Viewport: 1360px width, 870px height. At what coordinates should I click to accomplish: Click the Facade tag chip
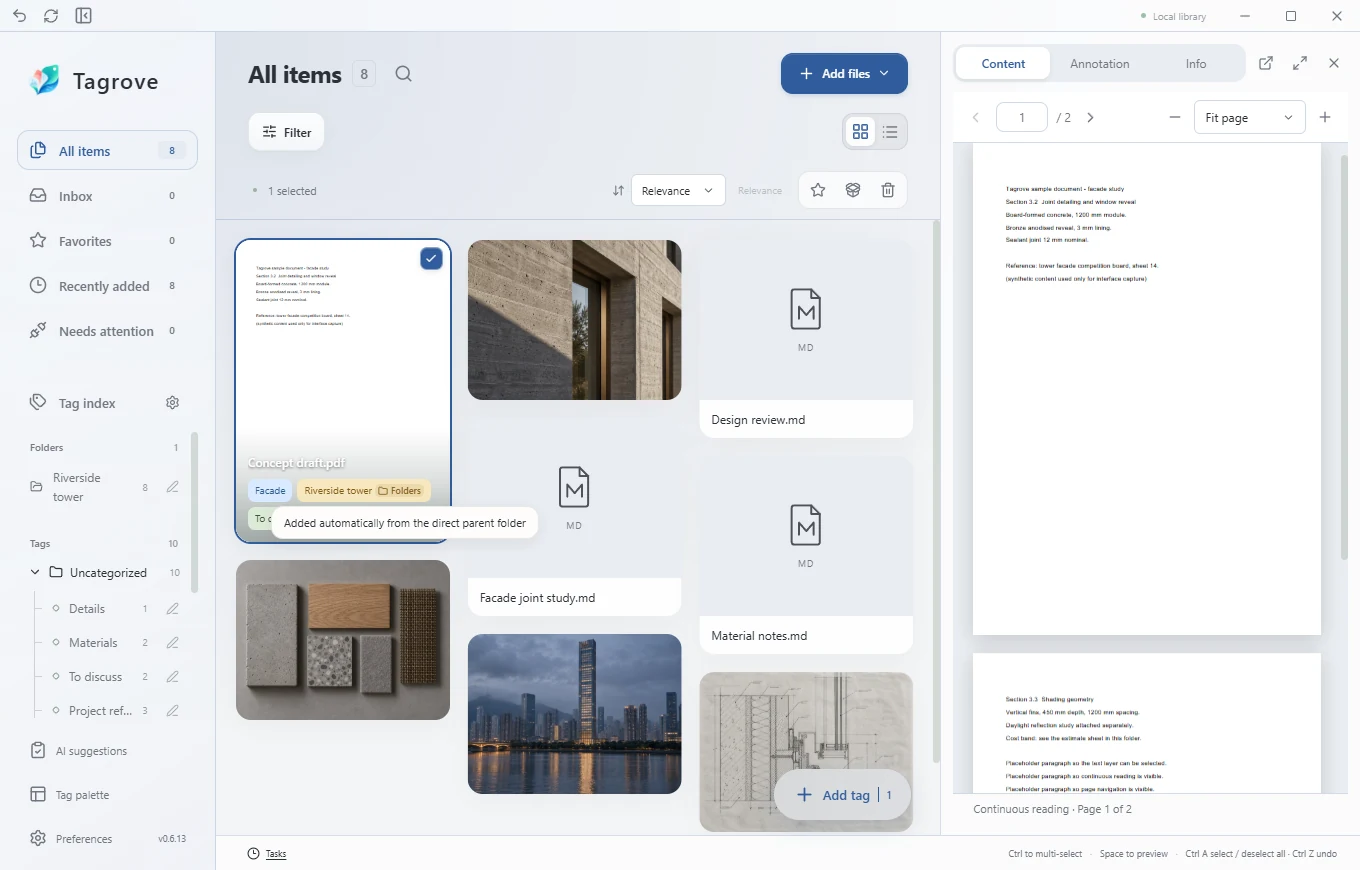click(270, 491)
